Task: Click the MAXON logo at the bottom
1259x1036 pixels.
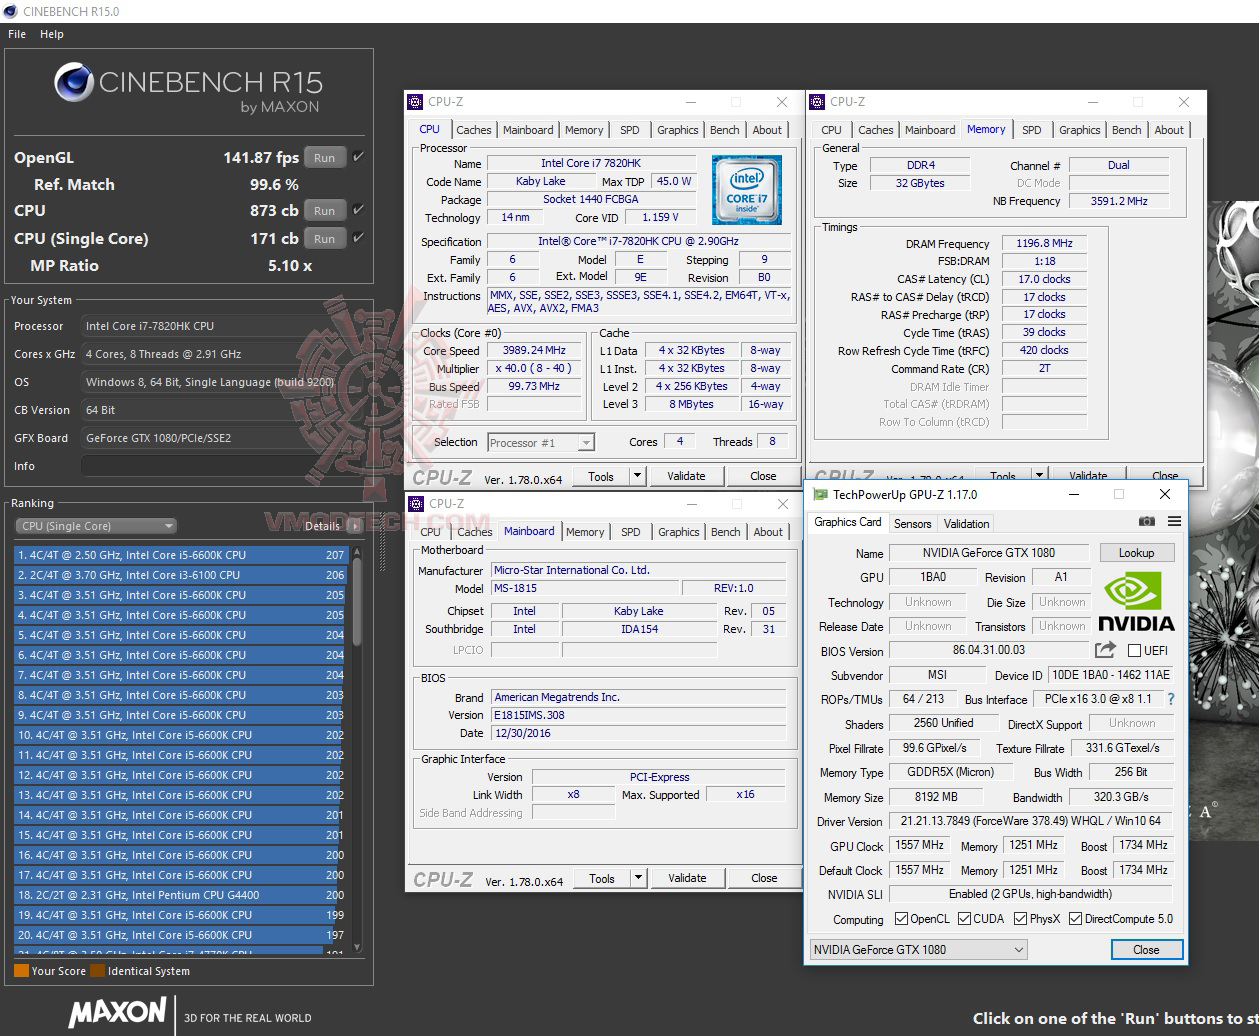Action: (x=117, y=1012)
